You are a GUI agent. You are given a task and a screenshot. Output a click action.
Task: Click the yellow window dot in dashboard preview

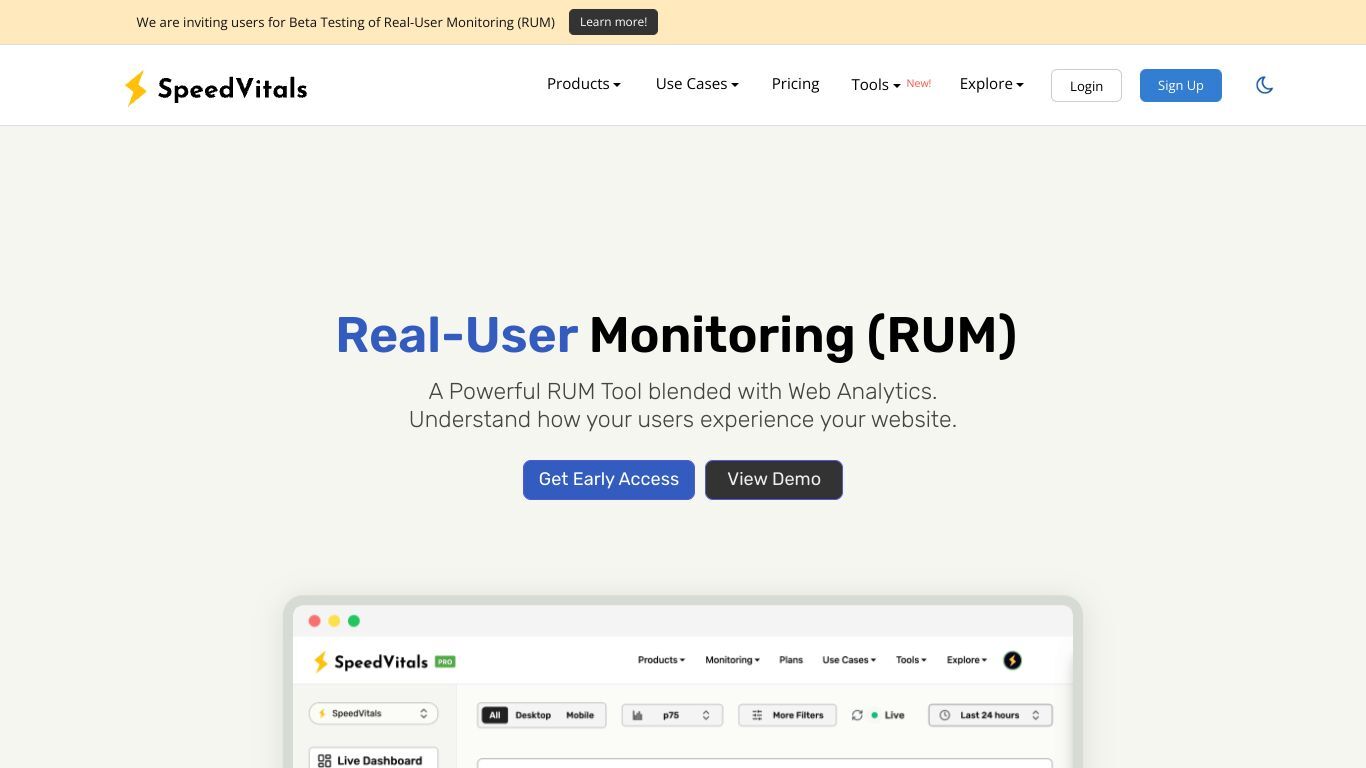pyautogui.click(x=334, y=621)
